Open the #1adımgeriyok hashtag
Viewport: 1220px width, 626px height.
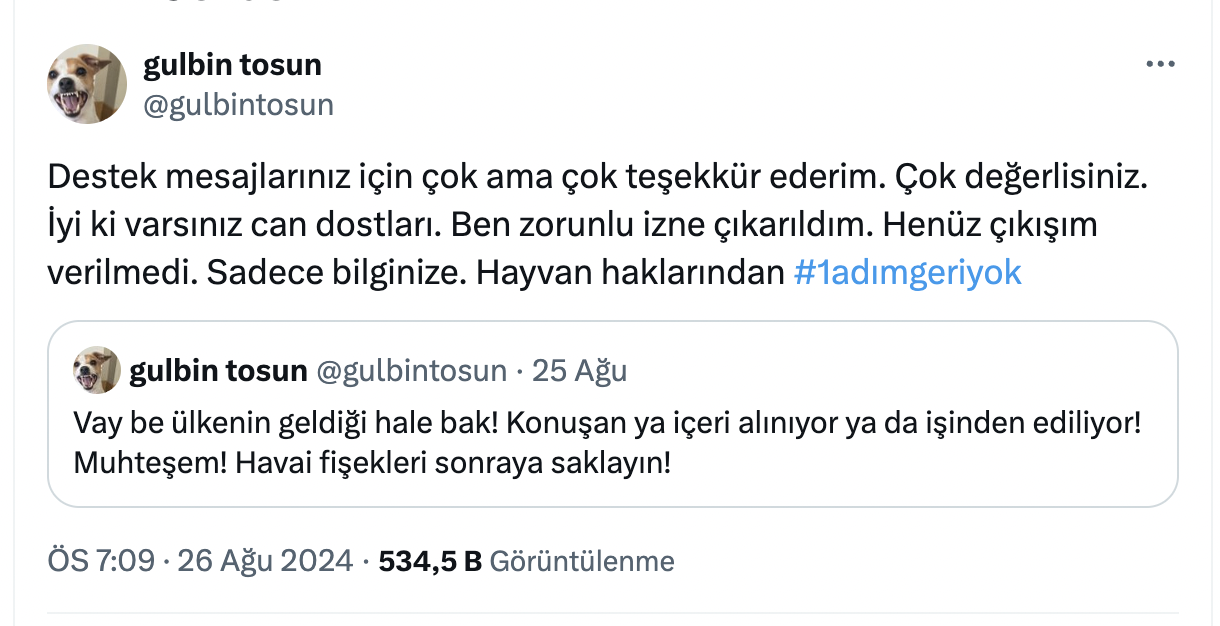(x=907, y=273)
